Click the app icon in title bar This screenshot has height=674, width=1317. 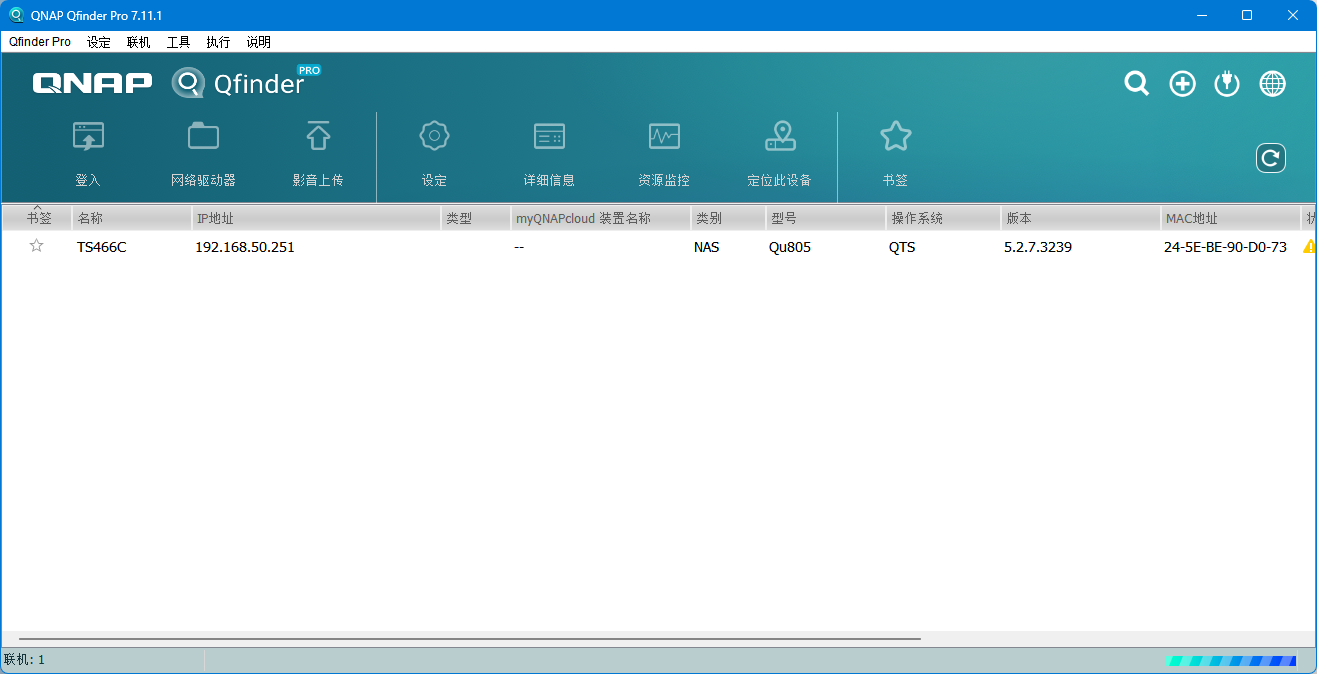click(16, 15)
